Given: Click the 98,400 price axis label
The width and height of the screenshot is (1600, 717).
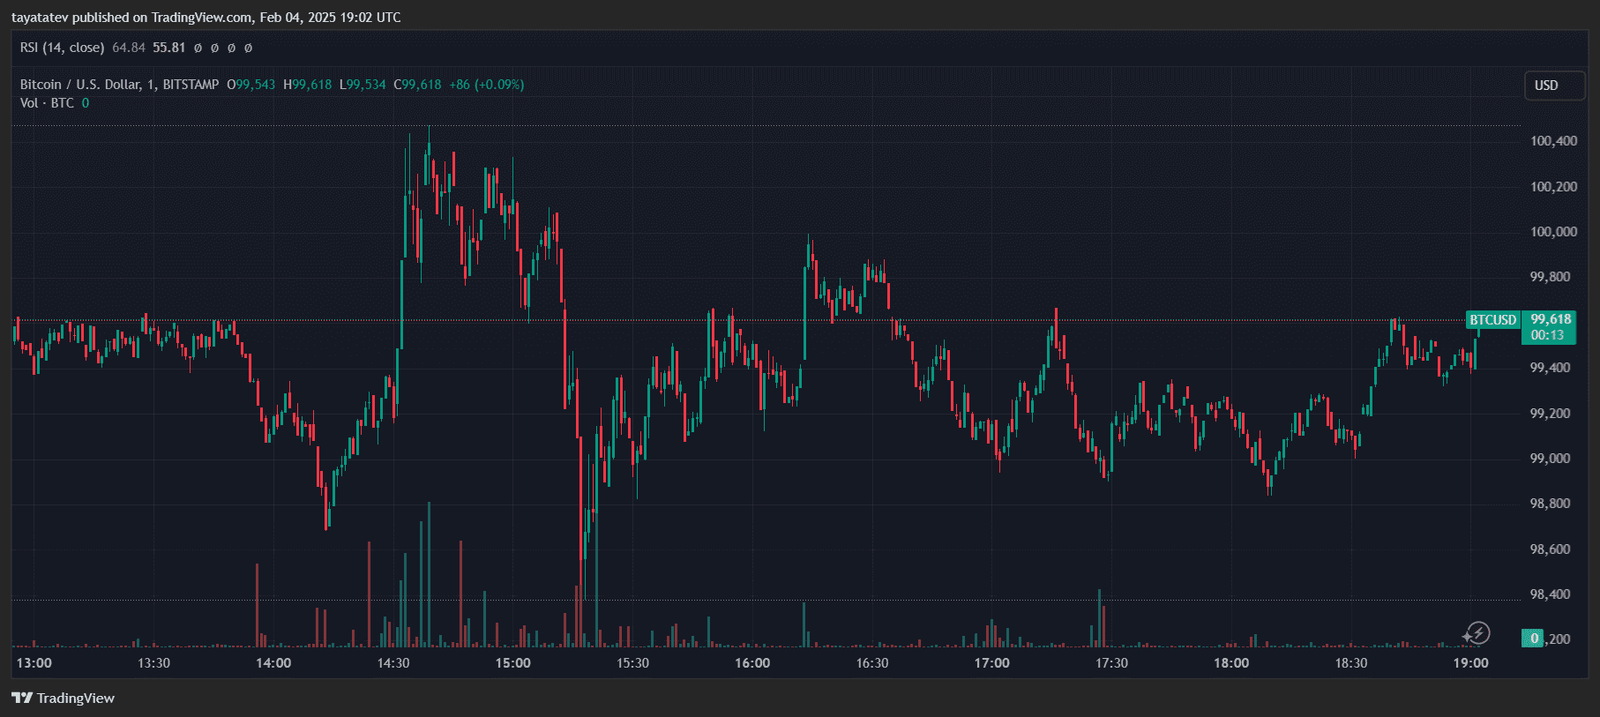Looking at the screenshot, I should click(1550, 594).
